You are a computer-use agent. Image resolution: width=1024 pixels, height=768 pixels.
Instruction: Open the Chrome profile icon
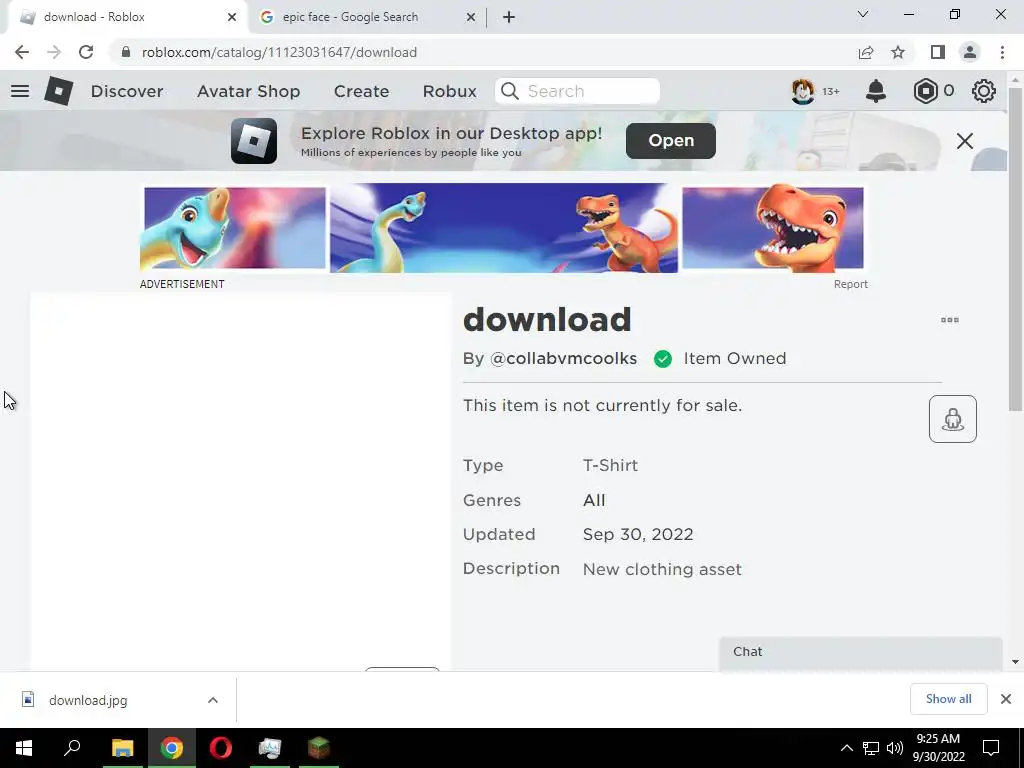tap(970, 52)
